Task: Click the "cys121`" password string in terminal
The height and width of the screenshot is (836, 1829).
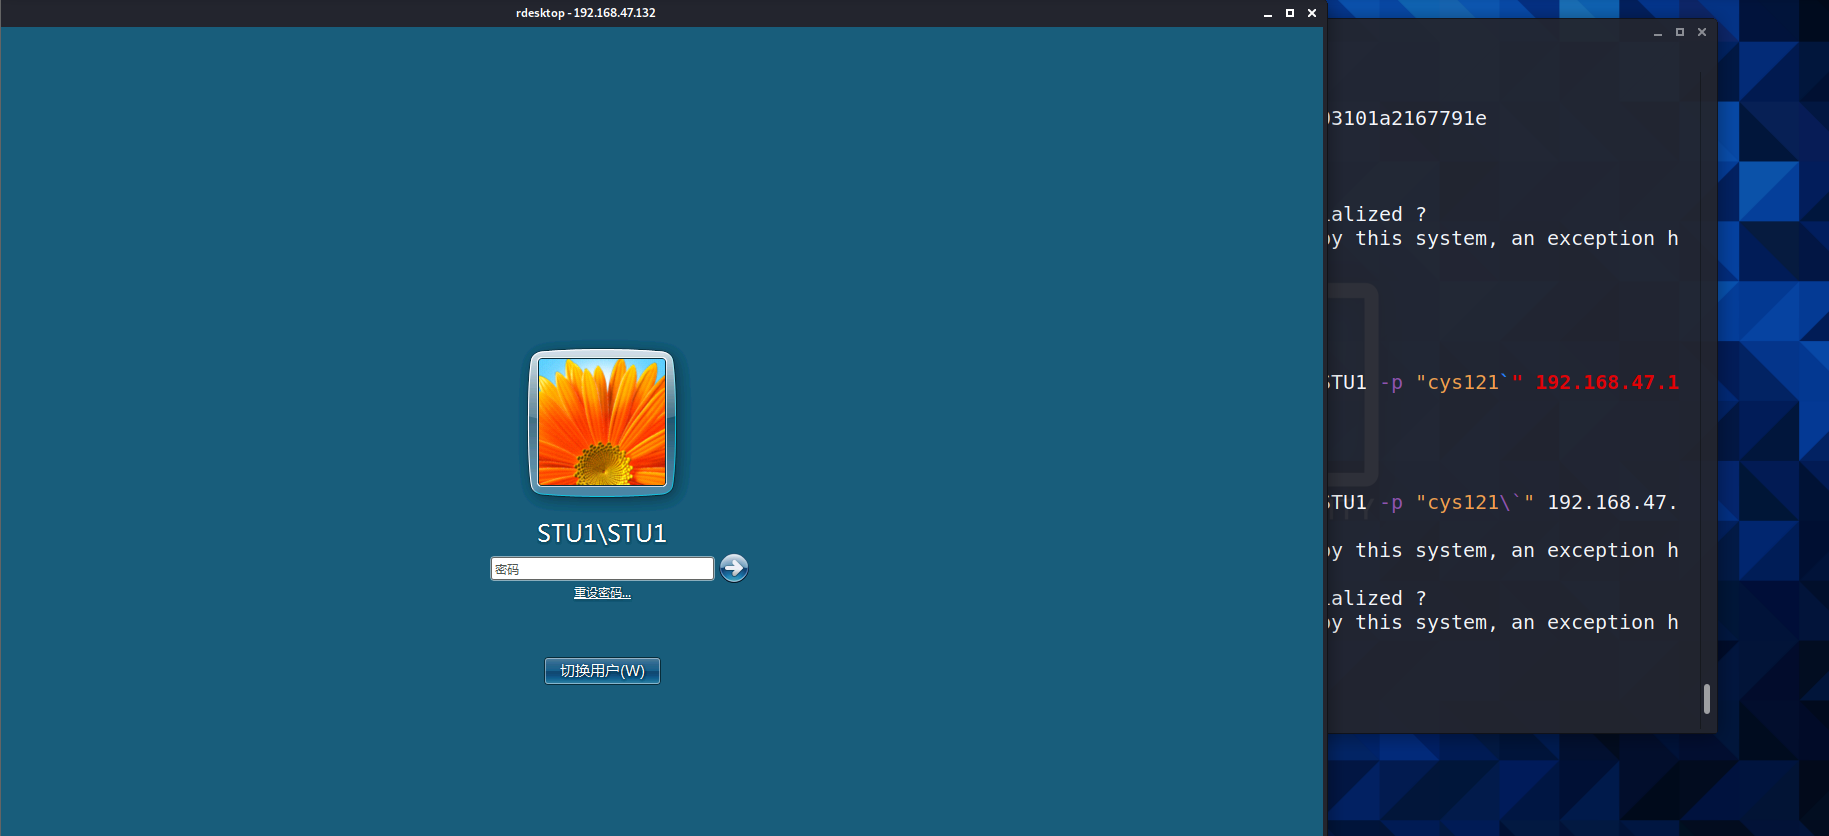Action: click(x=1469, y=382)
